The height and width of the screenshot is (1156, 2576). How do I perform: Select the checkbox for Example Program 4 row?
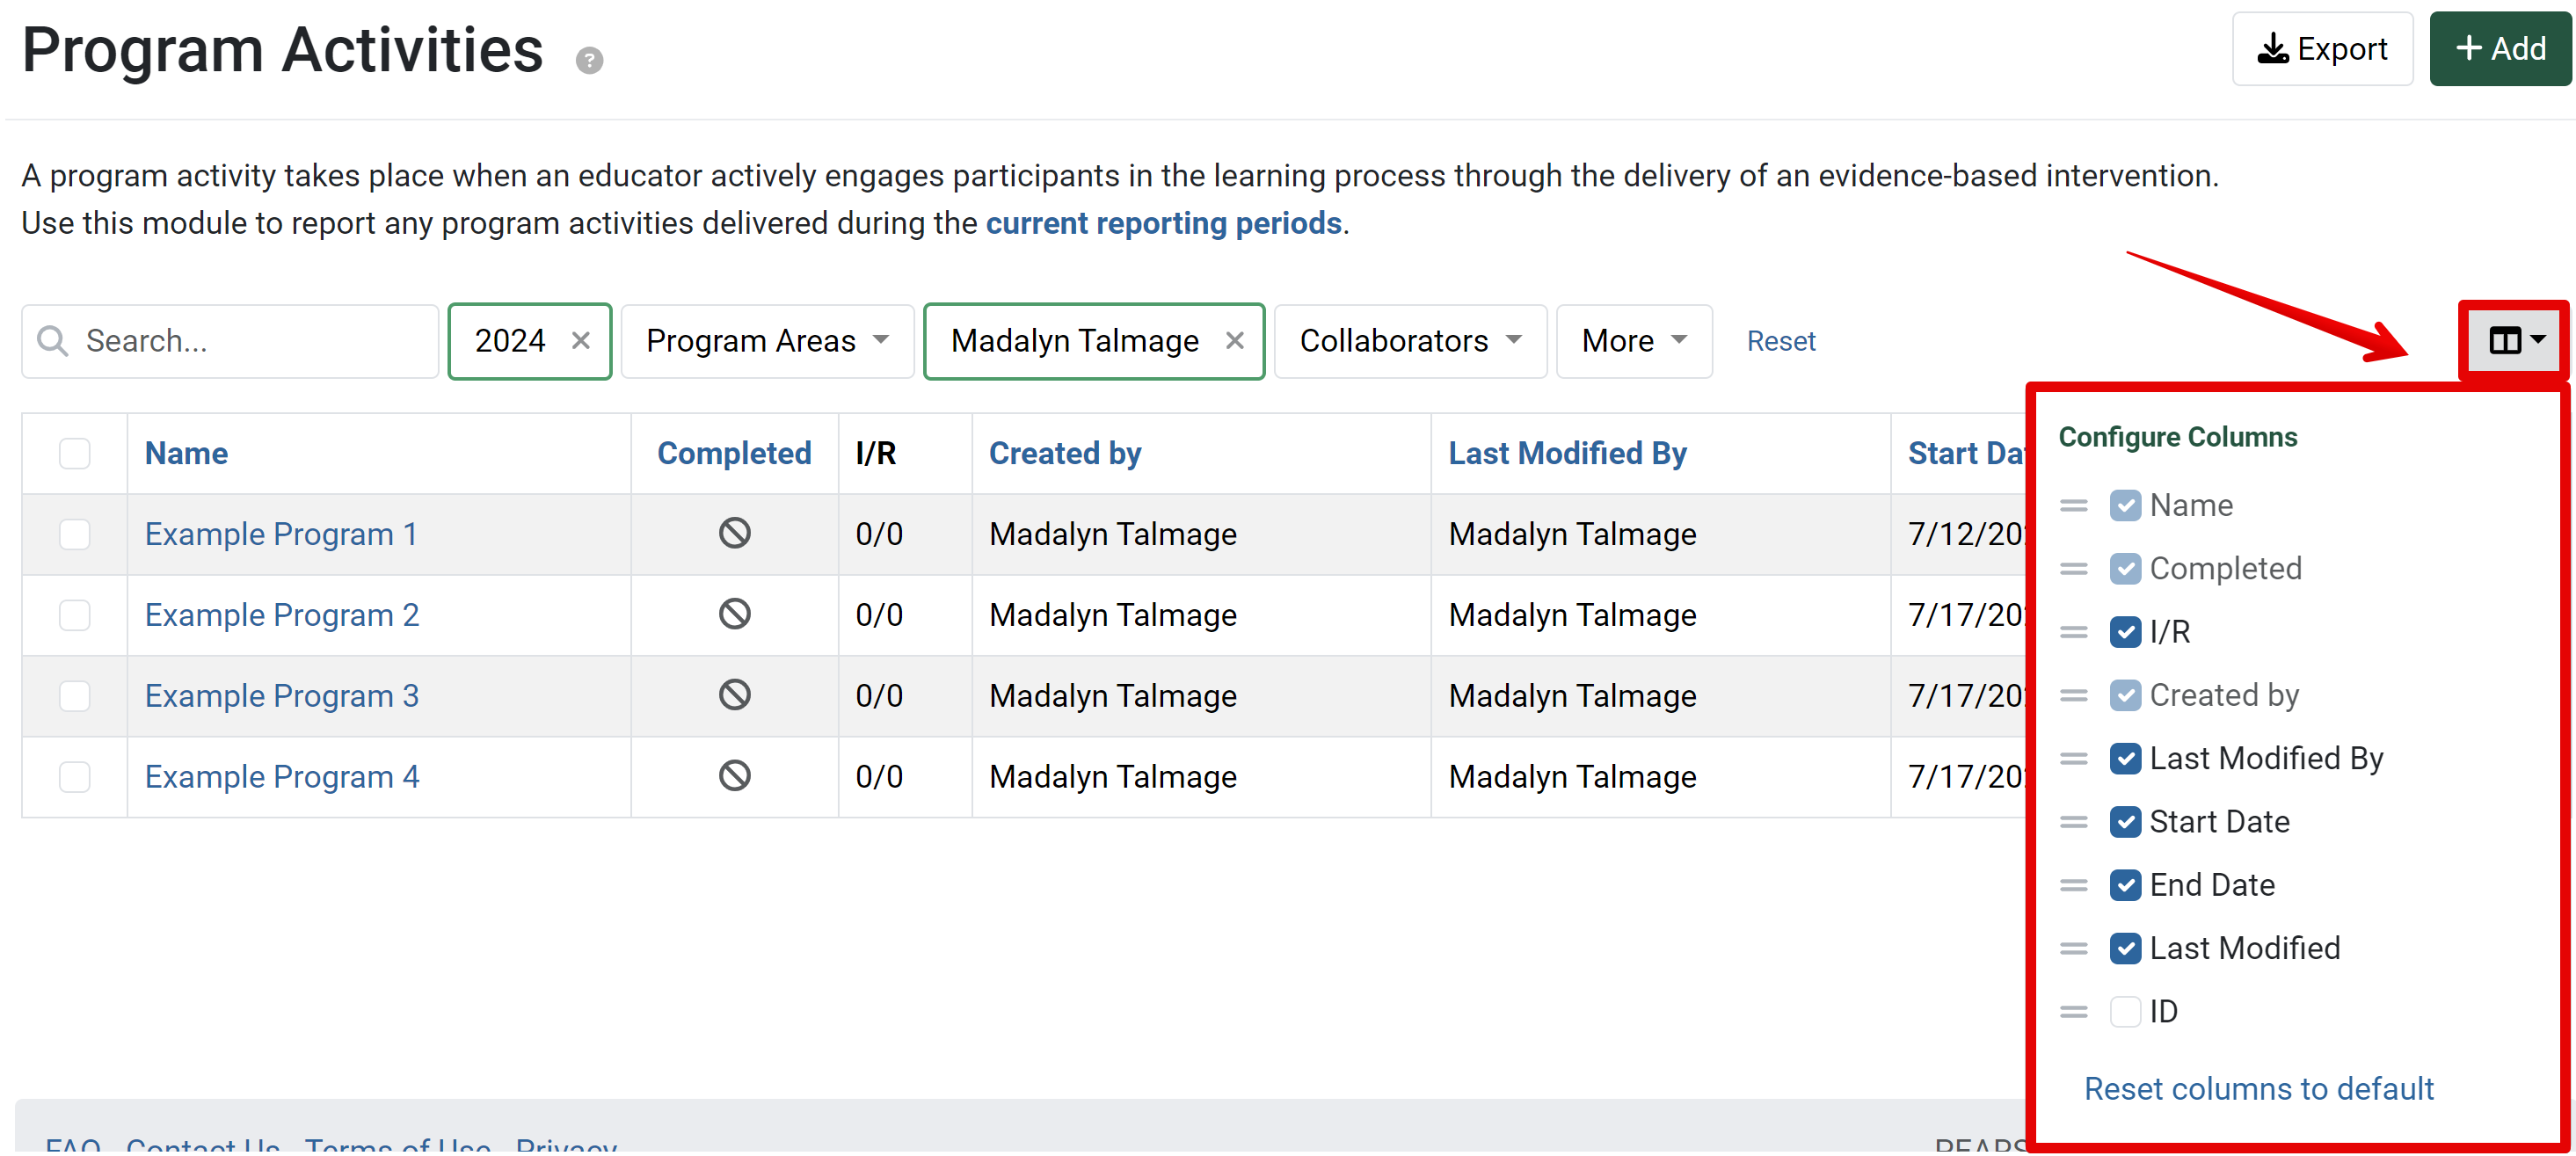(74, 777)
